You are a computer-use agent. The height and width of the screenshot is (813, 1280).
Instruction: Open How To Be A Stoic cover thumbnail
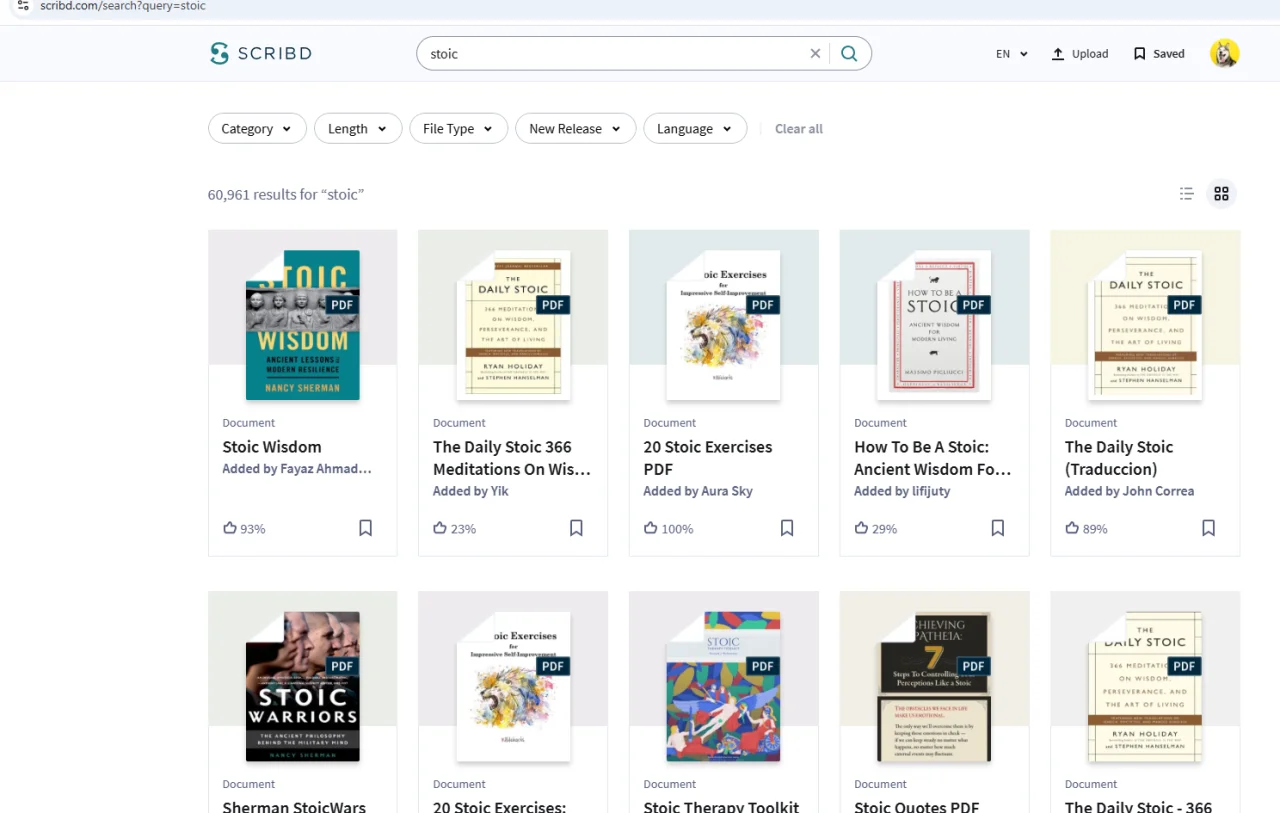pyautogui.click(x=934, y=325)
